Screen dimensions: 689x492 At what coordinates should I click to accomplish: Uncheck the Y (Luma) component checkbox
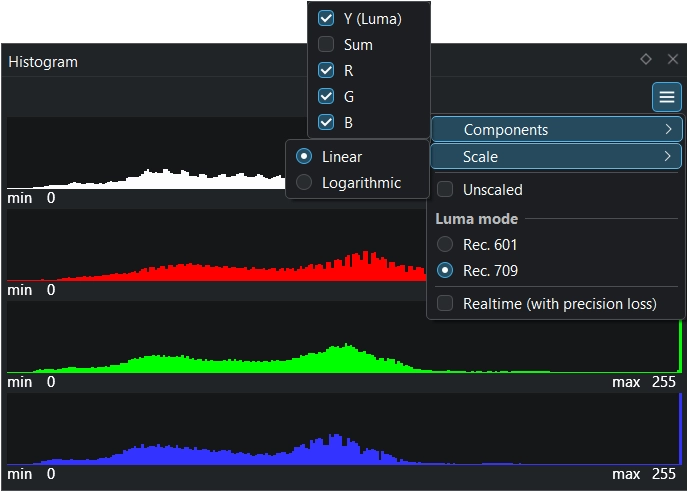(326, 18)
